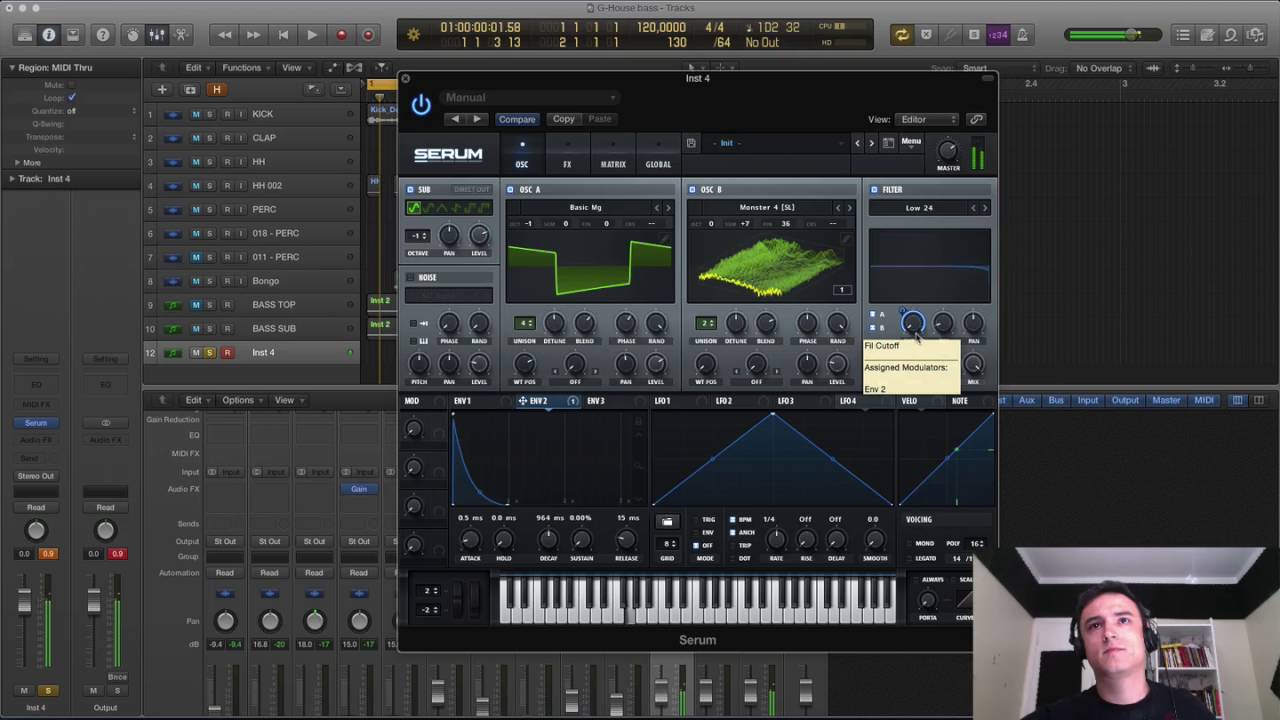Screen dimensions: 1280x720
Task: Start playback with the Play button
Action: click(x=312, y=35)
